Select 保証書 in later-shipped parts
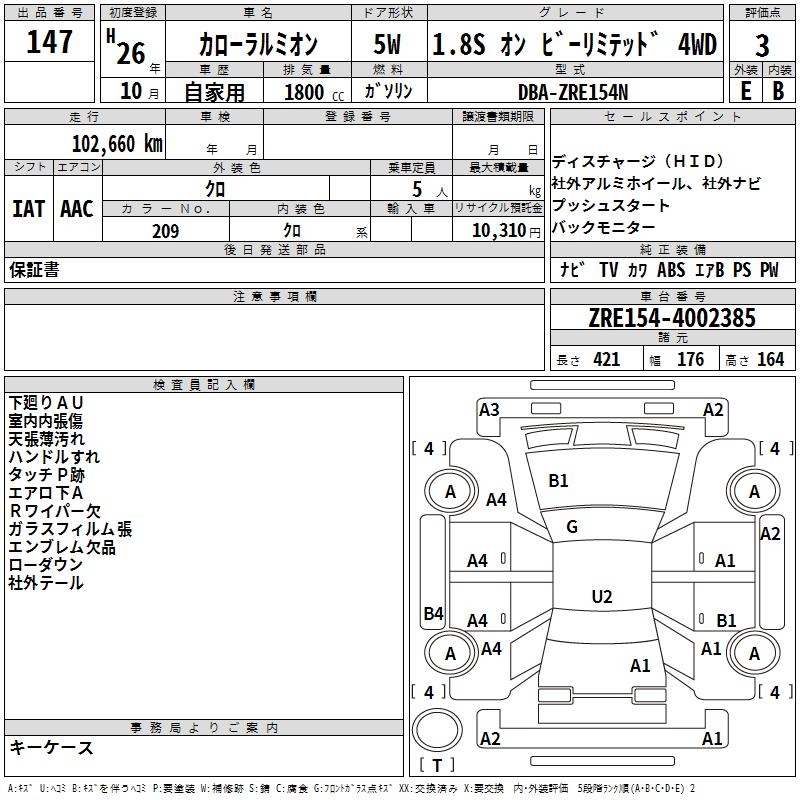 point(34,270)
